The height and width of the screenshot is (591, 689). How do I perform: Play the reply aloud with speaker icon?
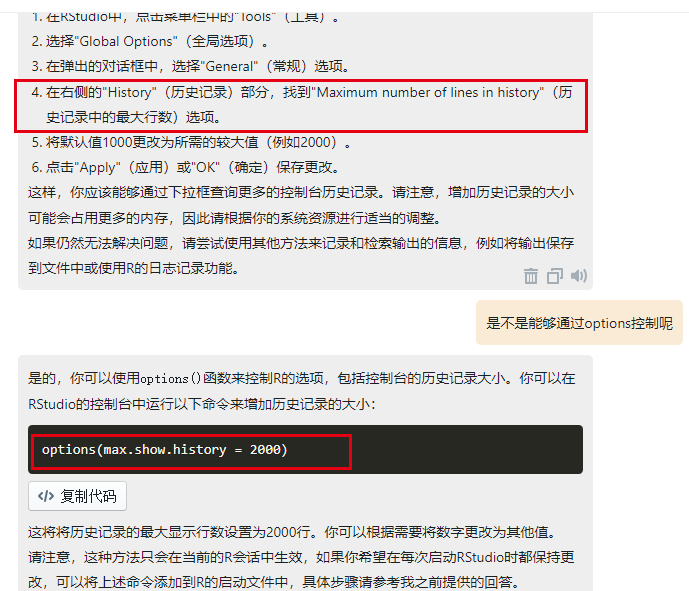point(579,276)
